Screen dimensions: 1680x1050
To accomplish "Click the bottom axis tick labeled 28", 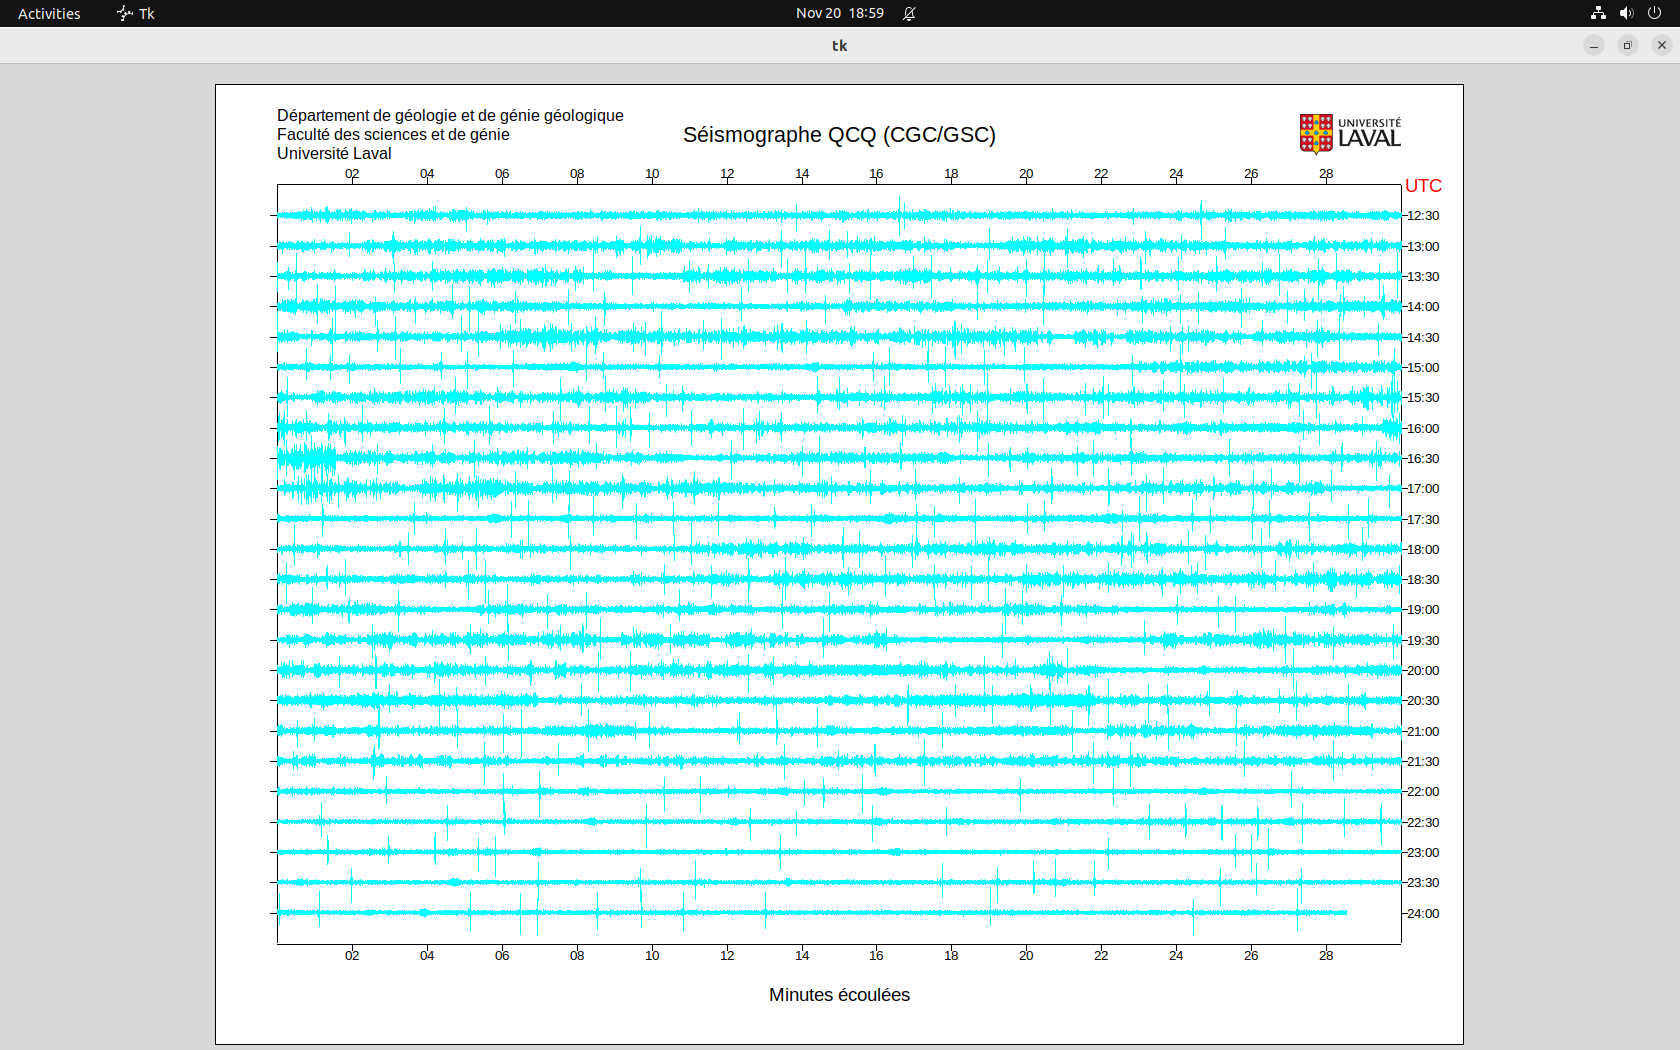I will (x=1326, y=956).
